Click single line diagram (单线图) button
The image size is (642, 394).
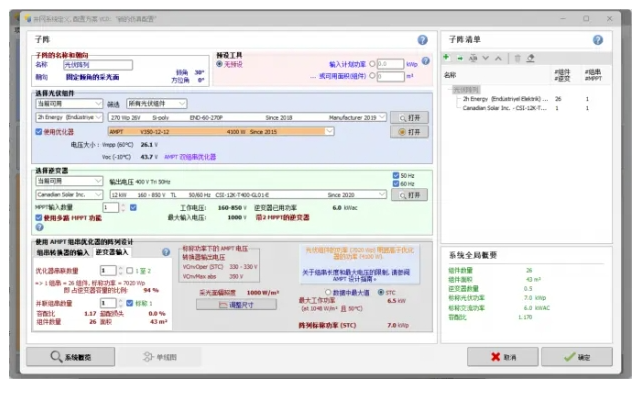click(160, 357)
